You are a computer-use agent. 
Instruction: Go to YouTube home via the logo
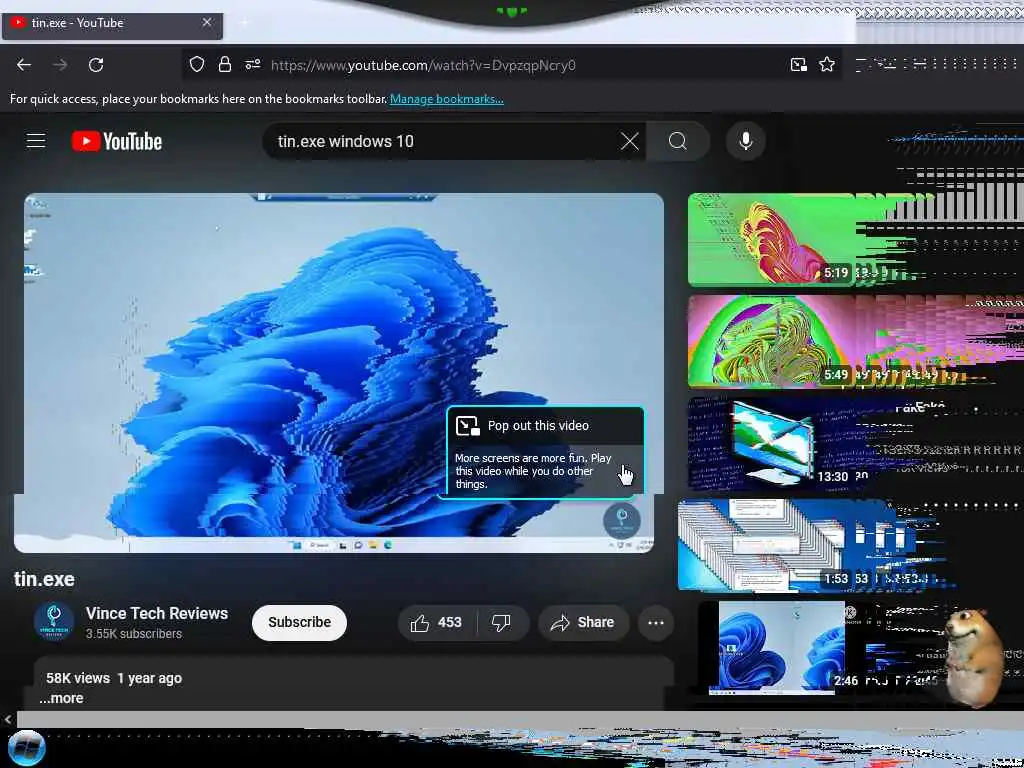point(117,141)
